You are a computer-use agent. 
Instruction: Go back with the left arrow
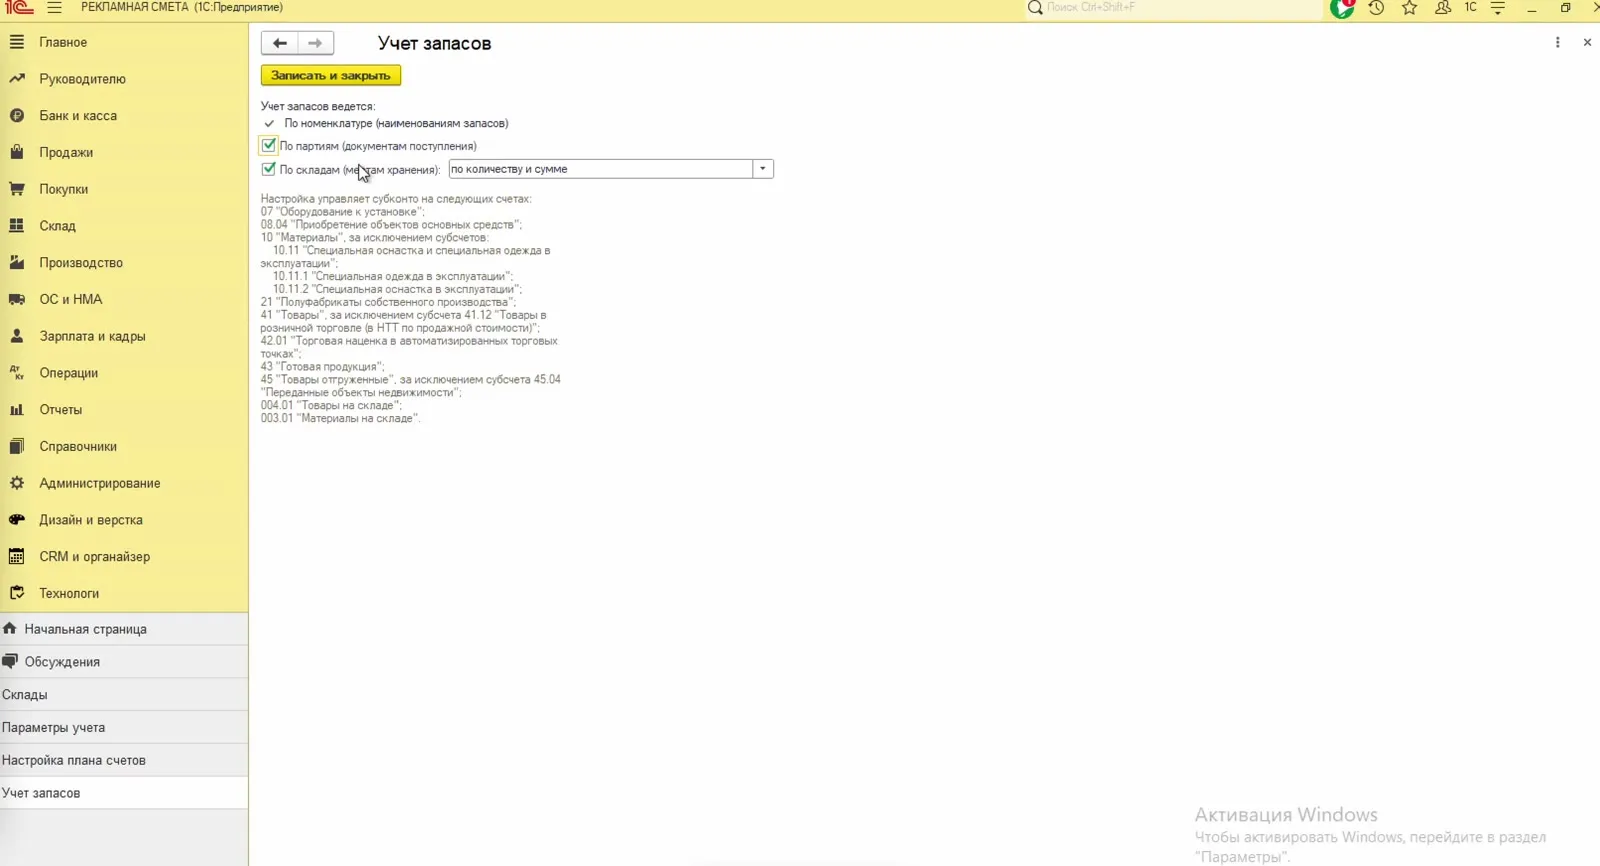pyautogui.click(x=280, y=43)
